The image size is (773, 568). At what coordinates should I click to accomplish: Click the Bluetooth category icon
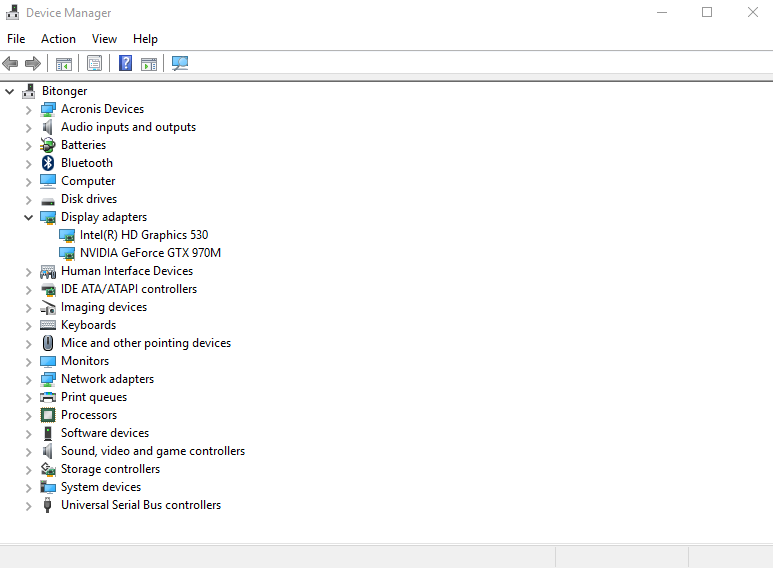tap(47, 163)
